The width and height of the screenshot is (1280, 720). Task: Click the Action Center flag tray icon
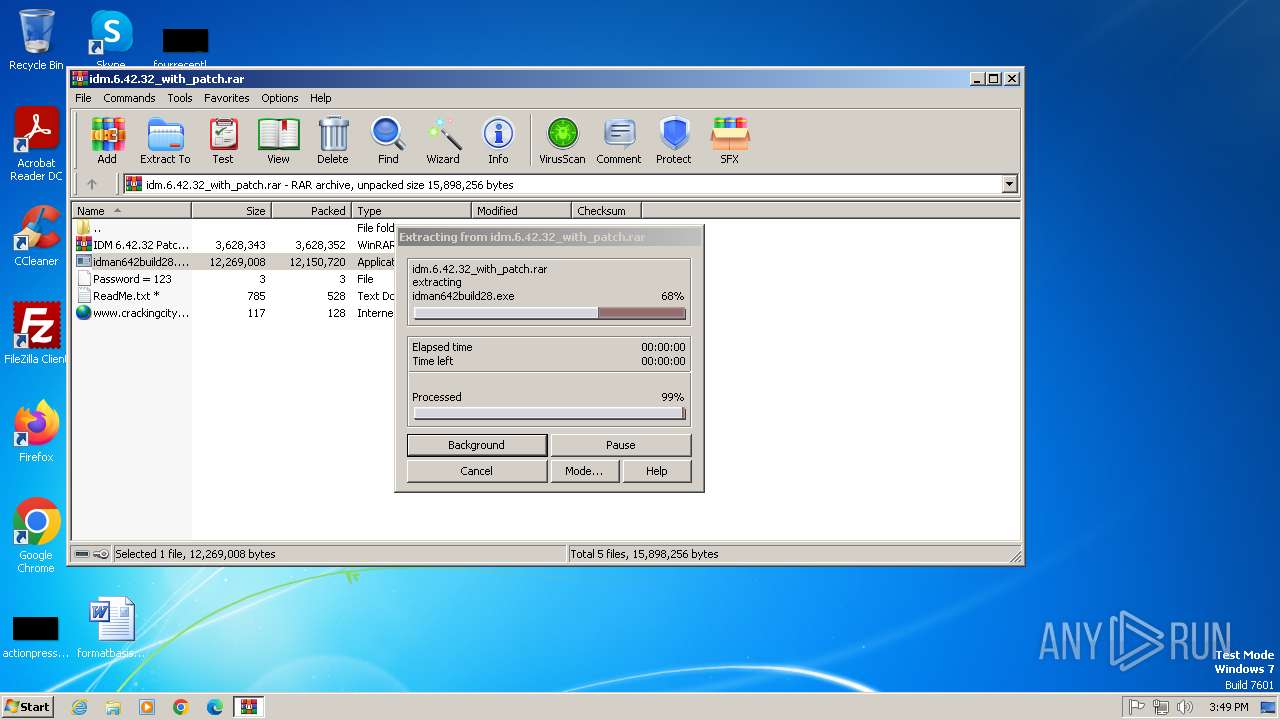coord(1136,707)
